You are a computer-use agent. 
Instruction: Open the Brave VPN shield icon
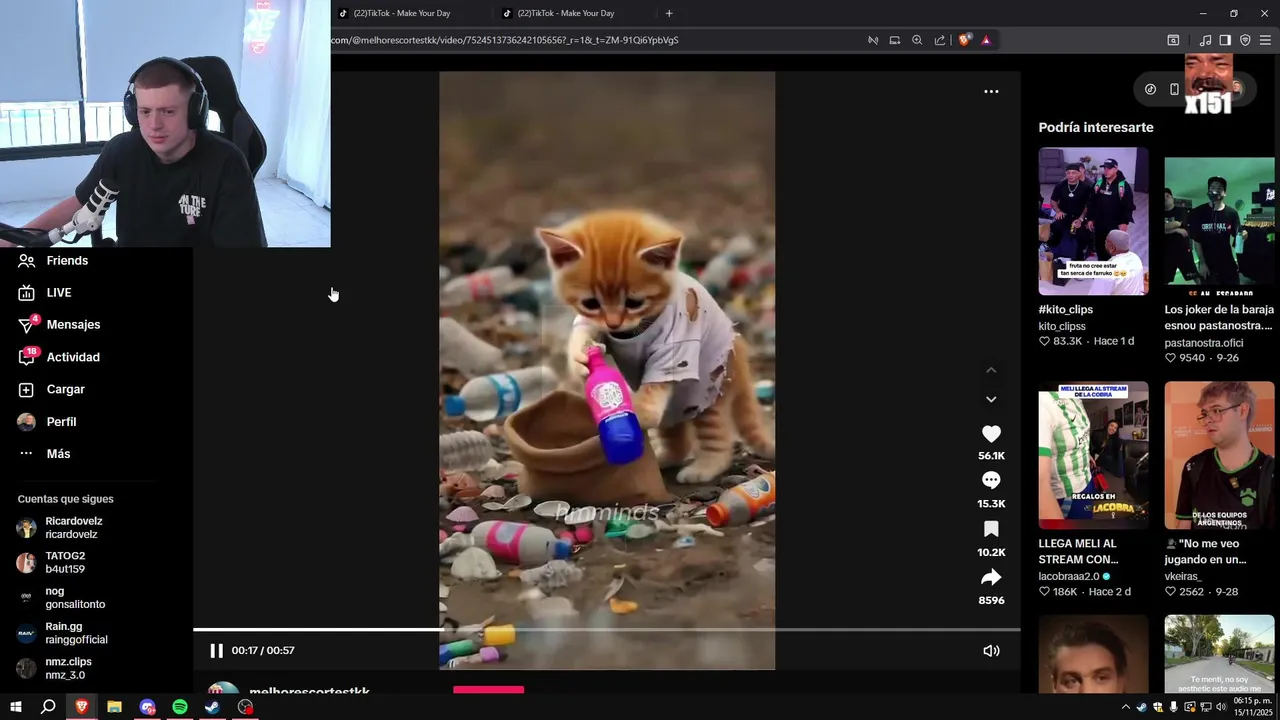point(1245,40)
